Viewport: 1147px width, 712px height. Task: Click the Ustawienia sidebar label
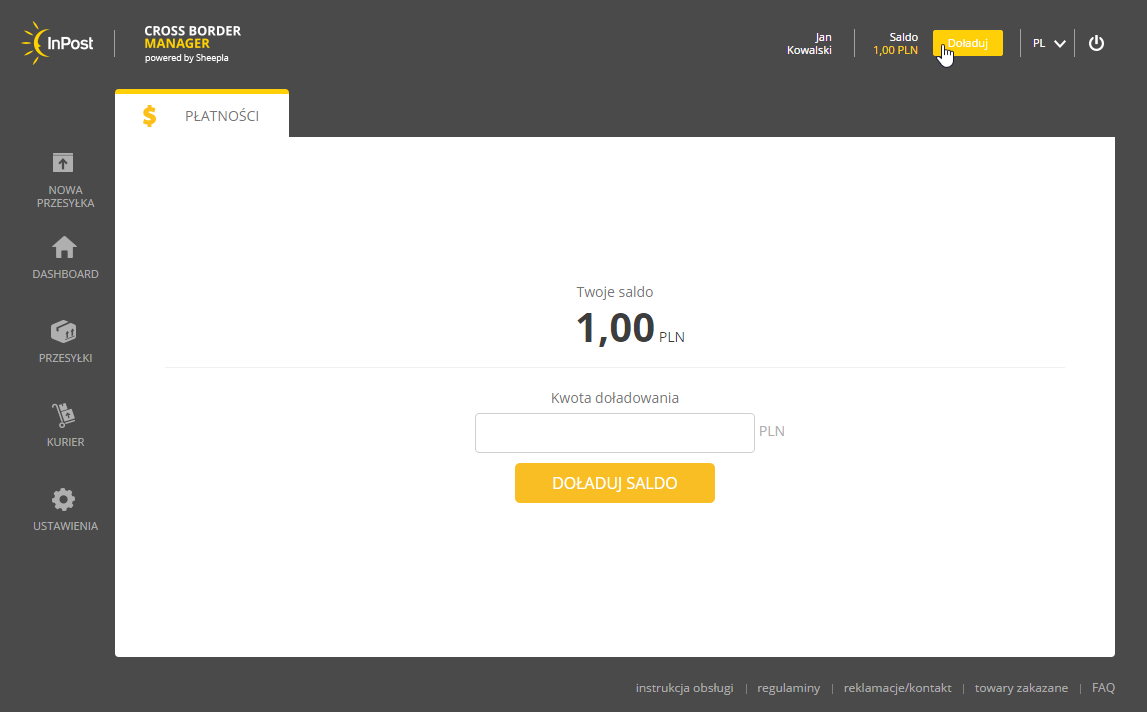click(66, 526)
